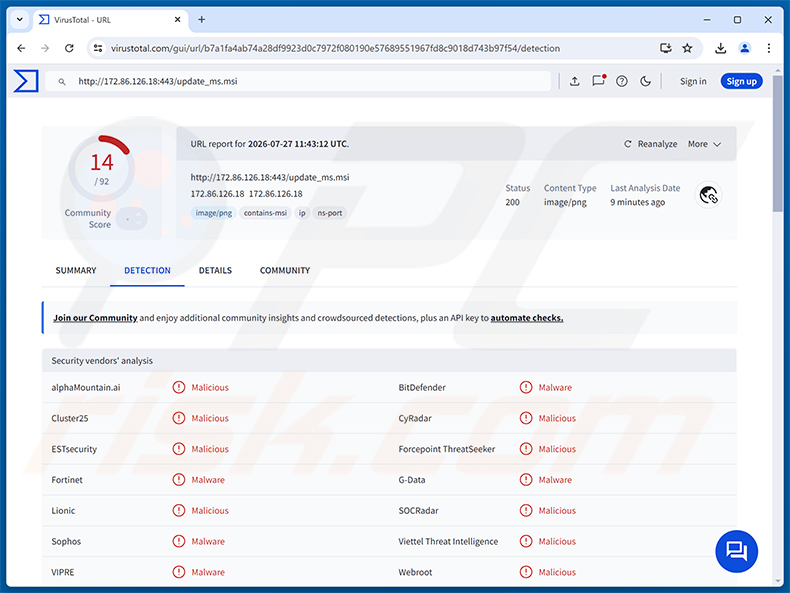This screenshot has height=593, width=790.
Task: Switch to the DETECTION tab
Action: [147, 271]
